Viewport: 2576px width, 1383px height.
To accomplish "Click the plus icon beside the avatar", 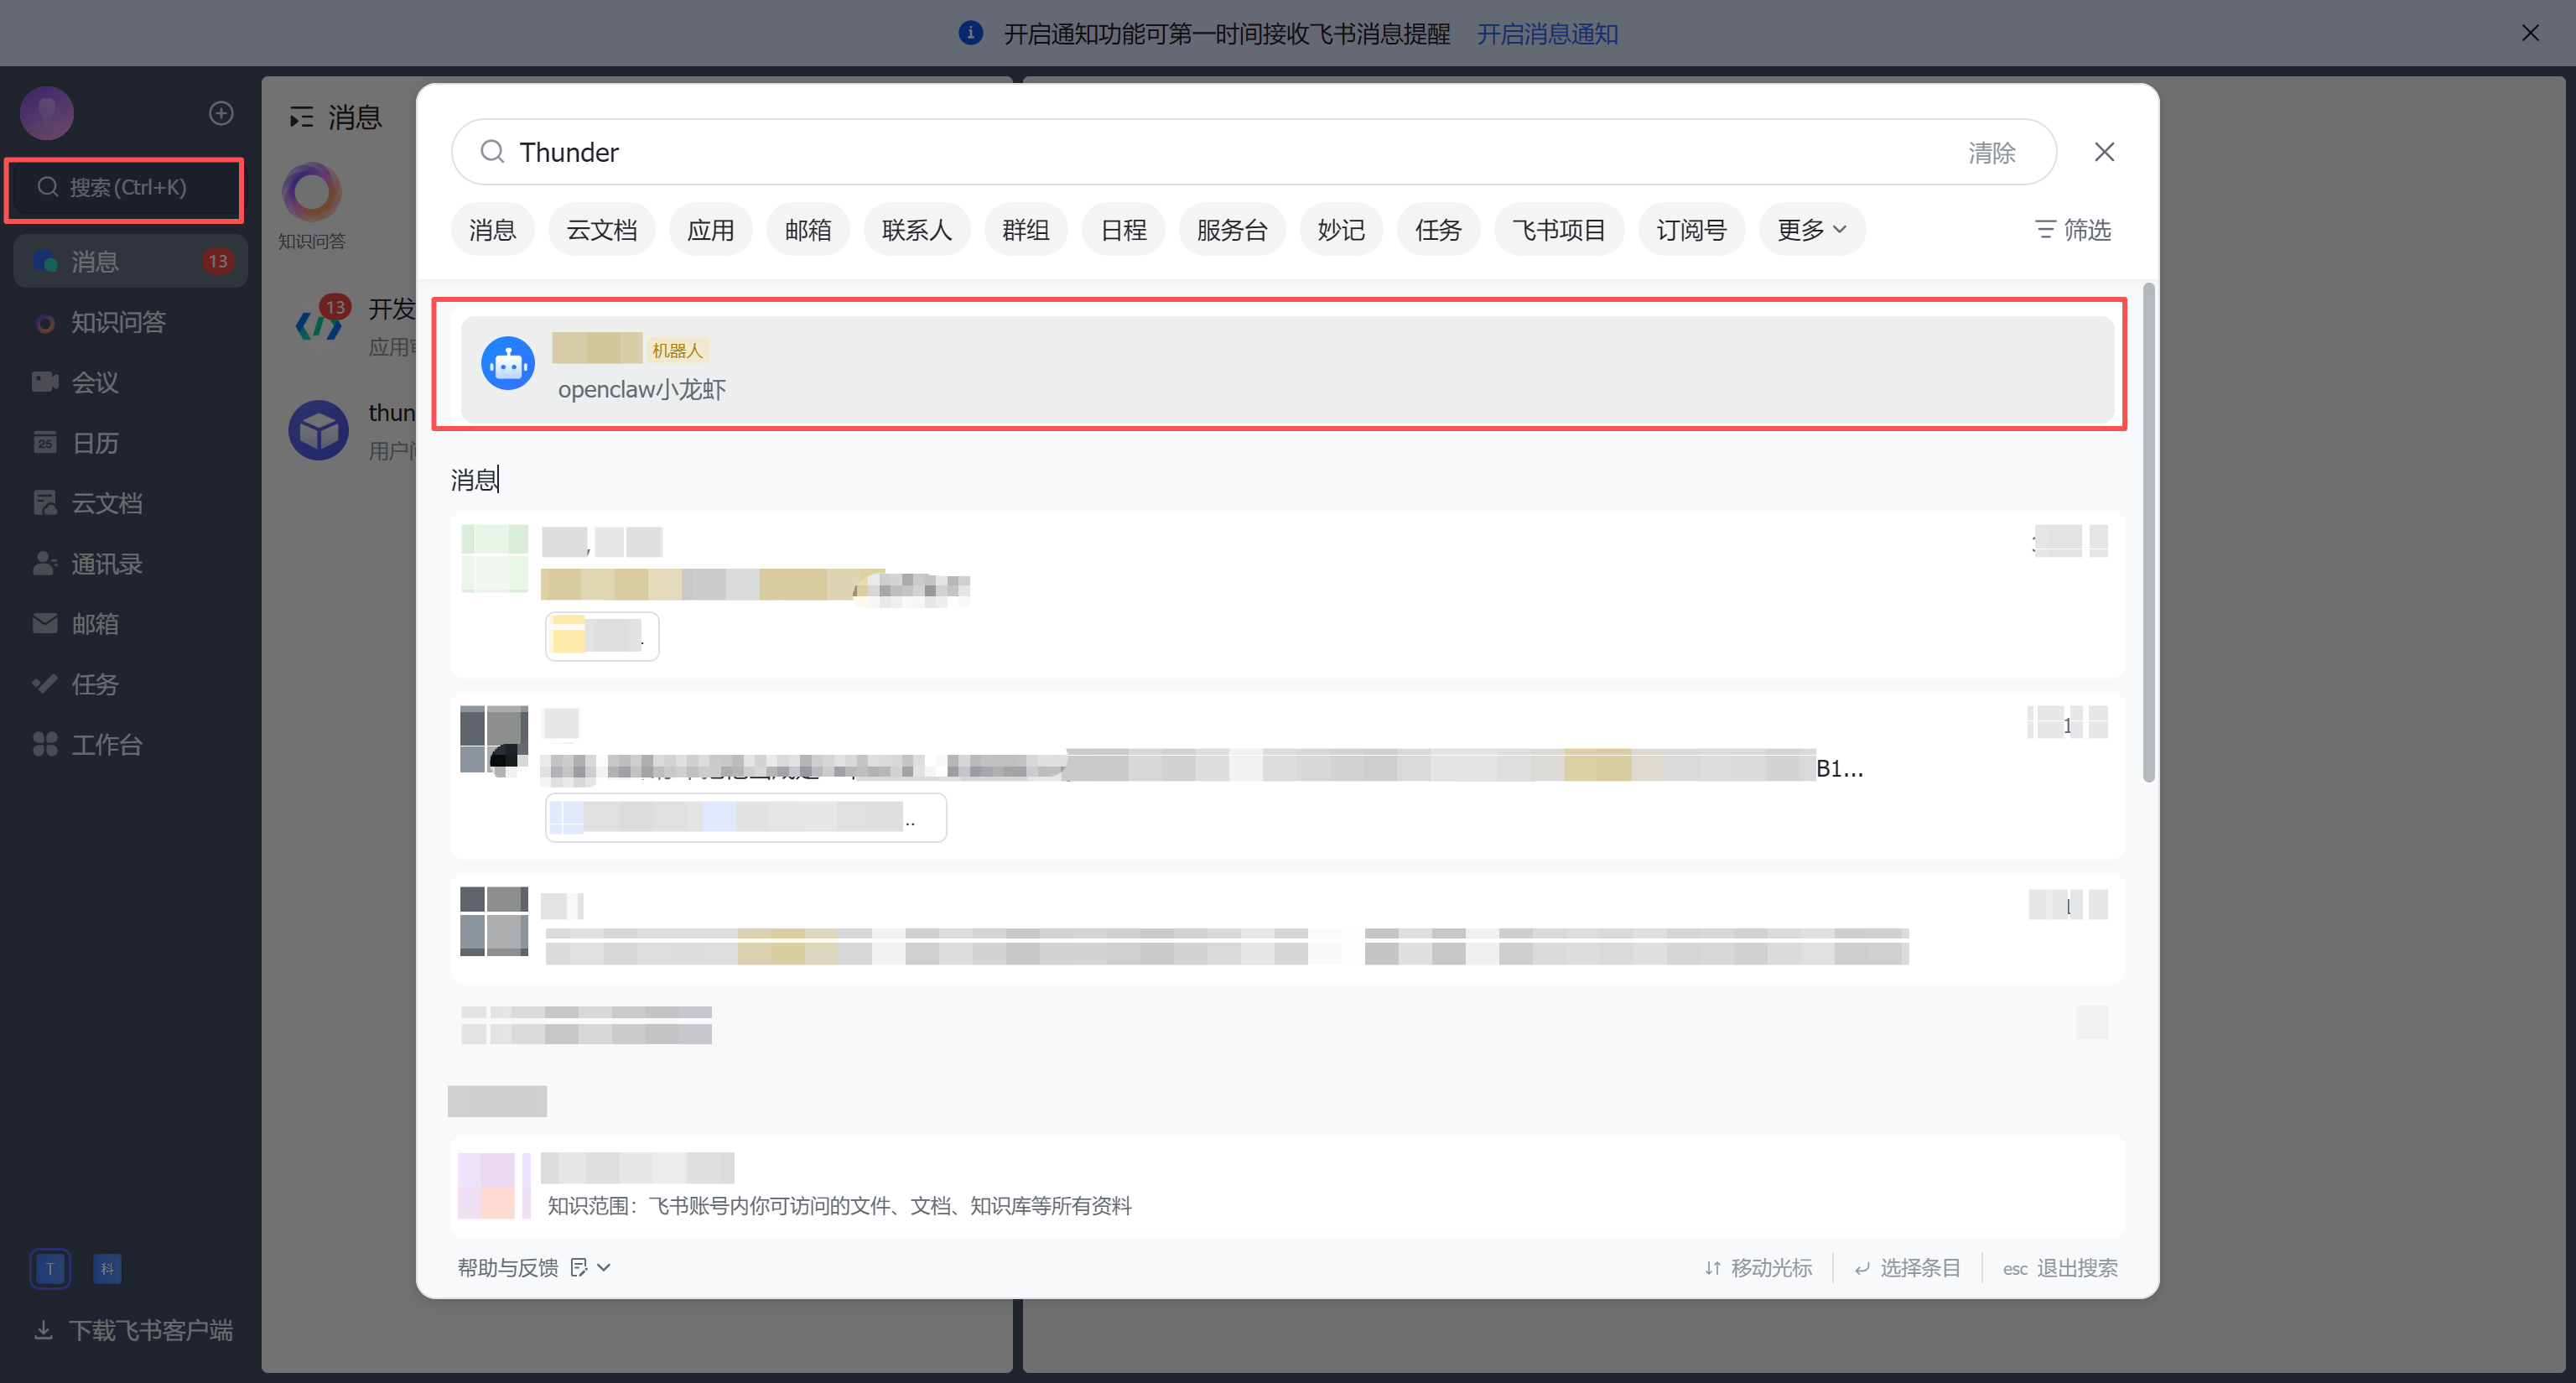I will (x=221, y=113).
